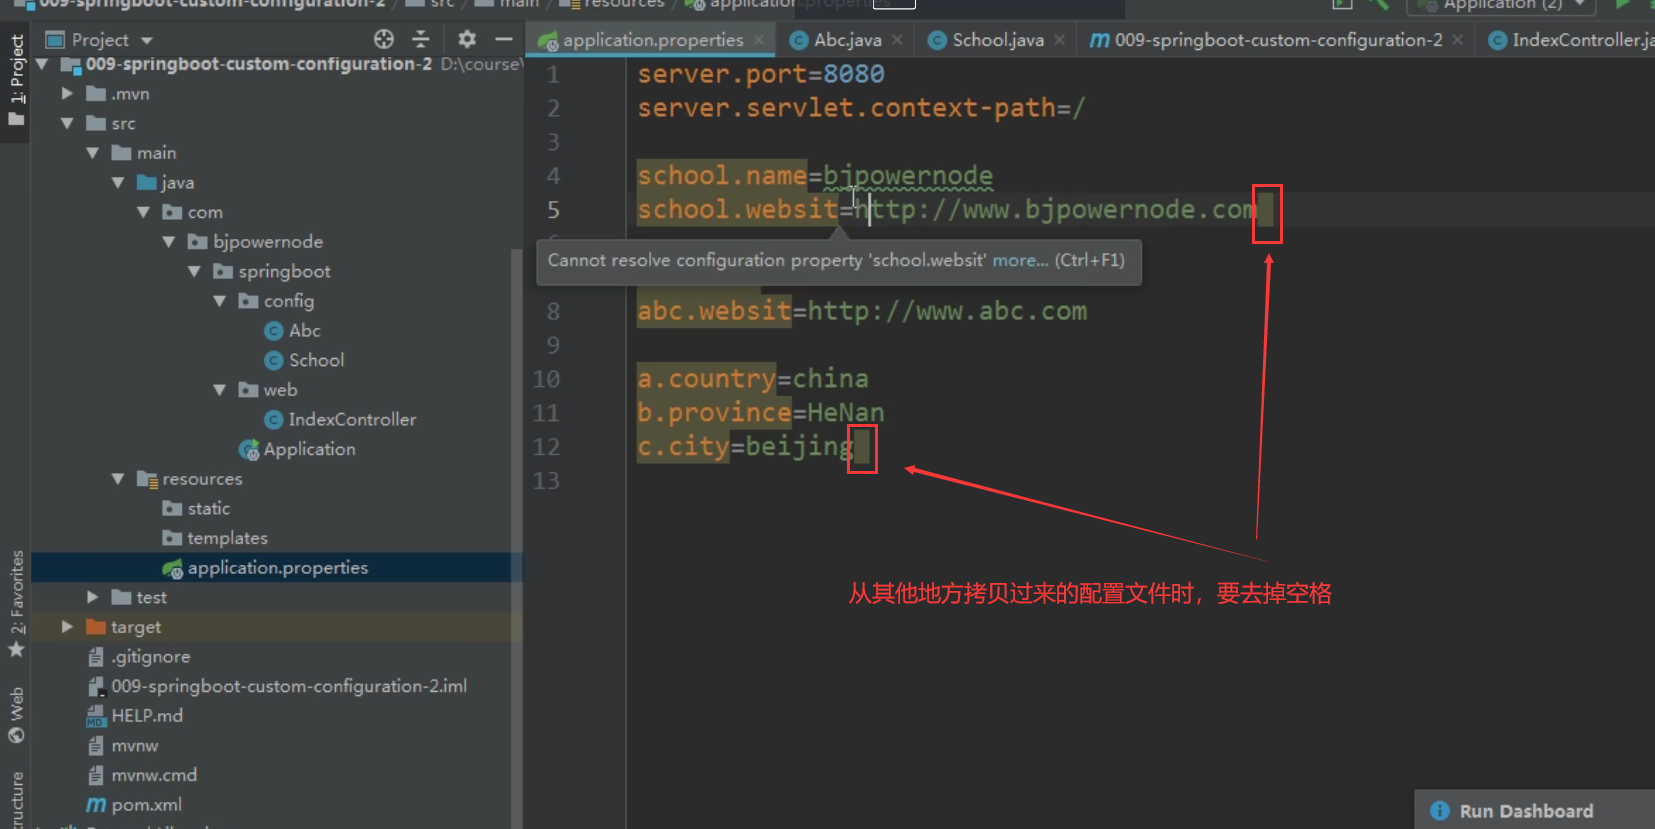Screen dimensions: 1655x829
Task: Collapse the main folder
Action: click(93, 153)
